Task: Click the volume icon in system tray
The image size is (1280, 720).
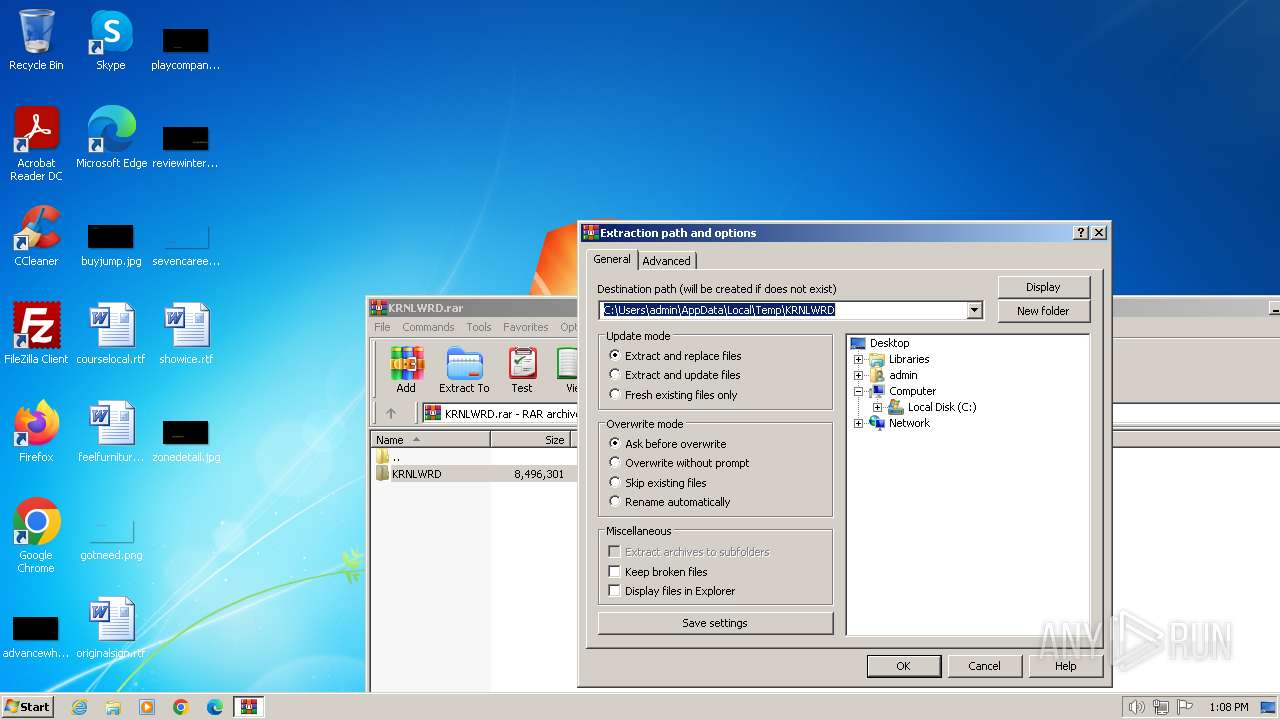Action: tap(1136, 707)
